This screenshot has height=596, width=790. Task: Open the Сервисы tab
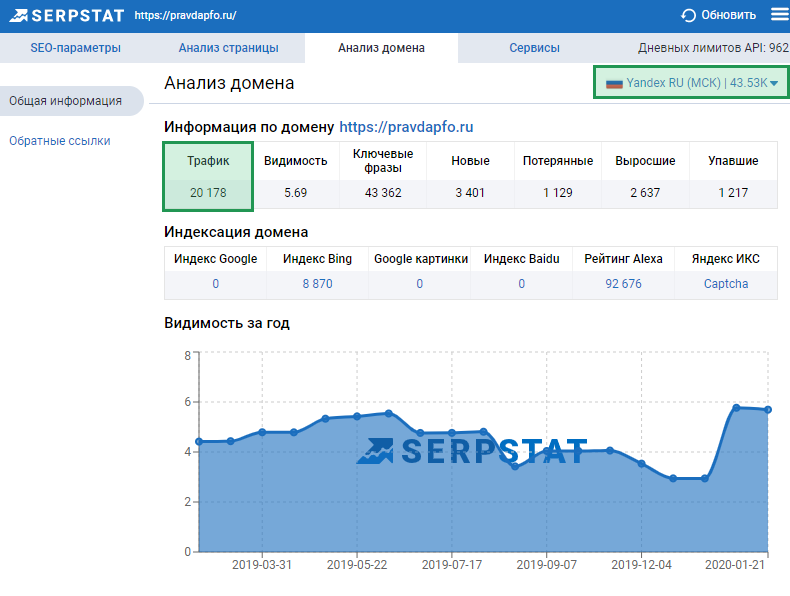click(x=534, y=48)
